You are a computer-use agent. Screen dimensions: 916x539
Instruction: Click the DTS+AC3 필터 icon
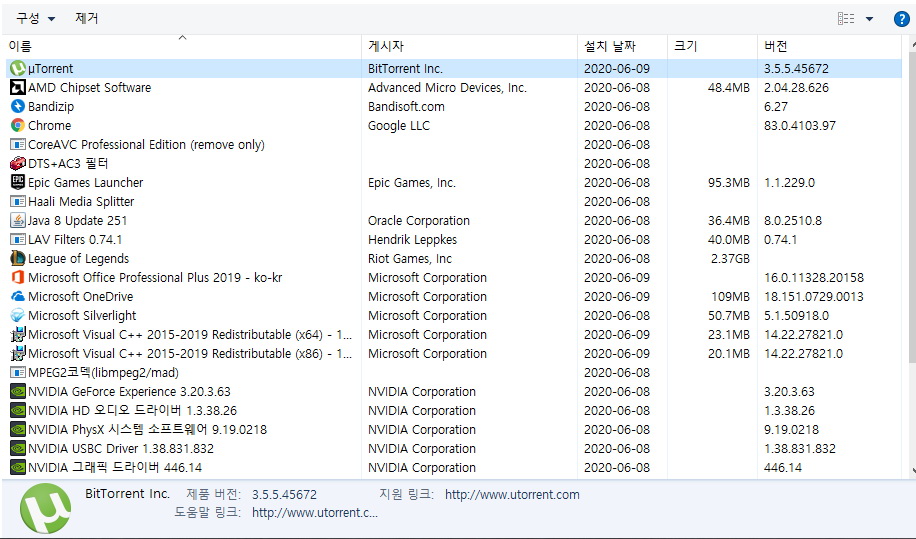coord(18,164)
